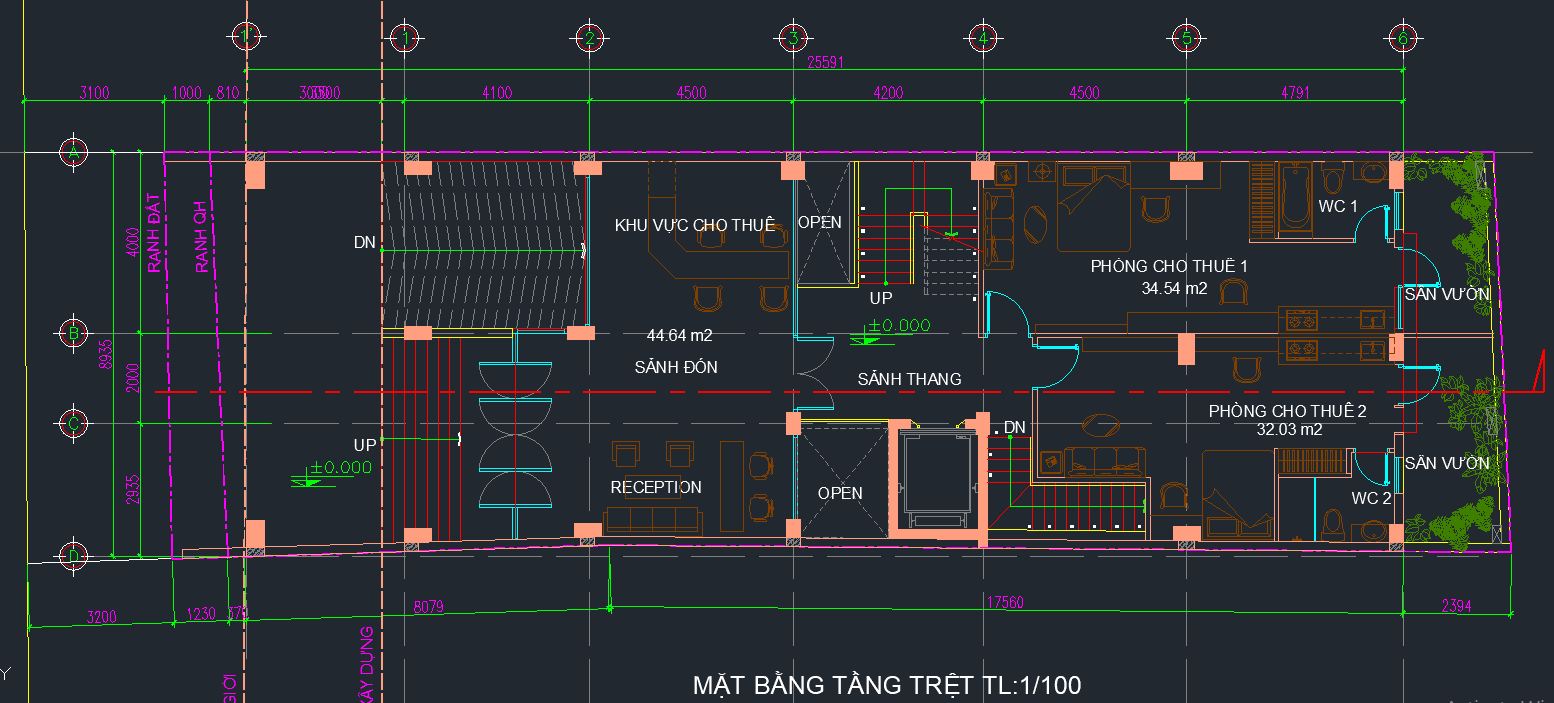The height and width of the screenshot is (703, 1554).
Task: Select the WC 1 label
Action: coord(1338,207)
